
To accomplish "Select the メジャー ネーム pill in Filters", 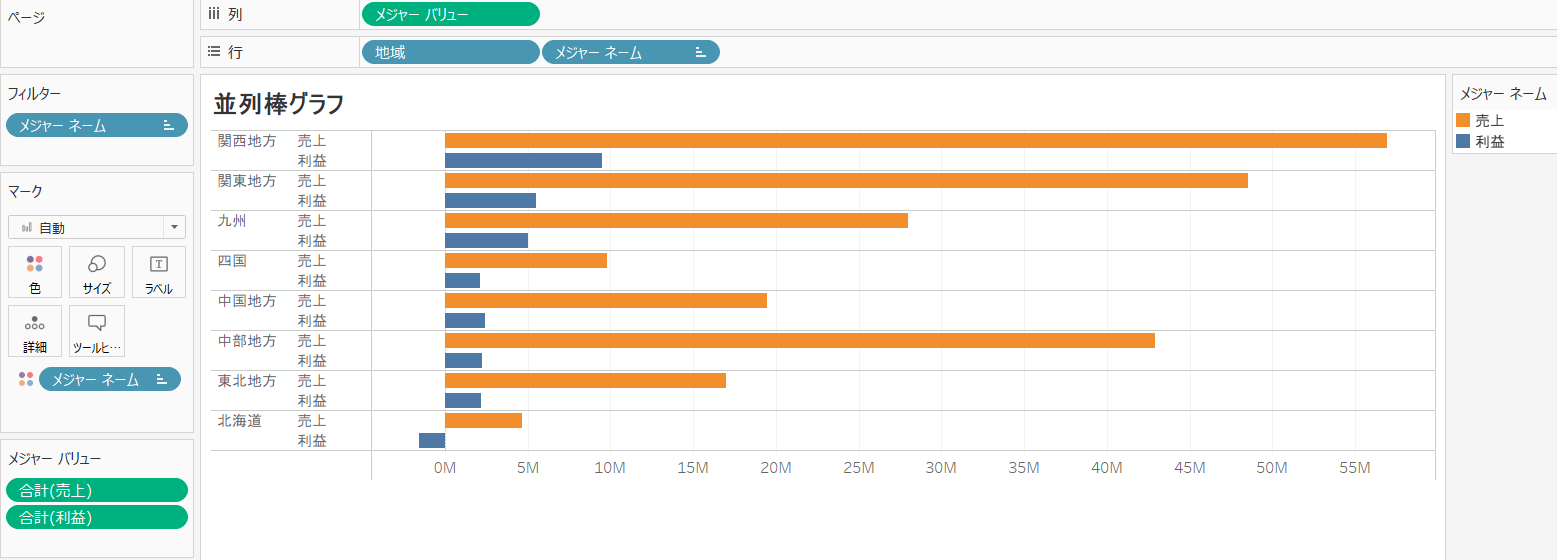I will point(97,125).
